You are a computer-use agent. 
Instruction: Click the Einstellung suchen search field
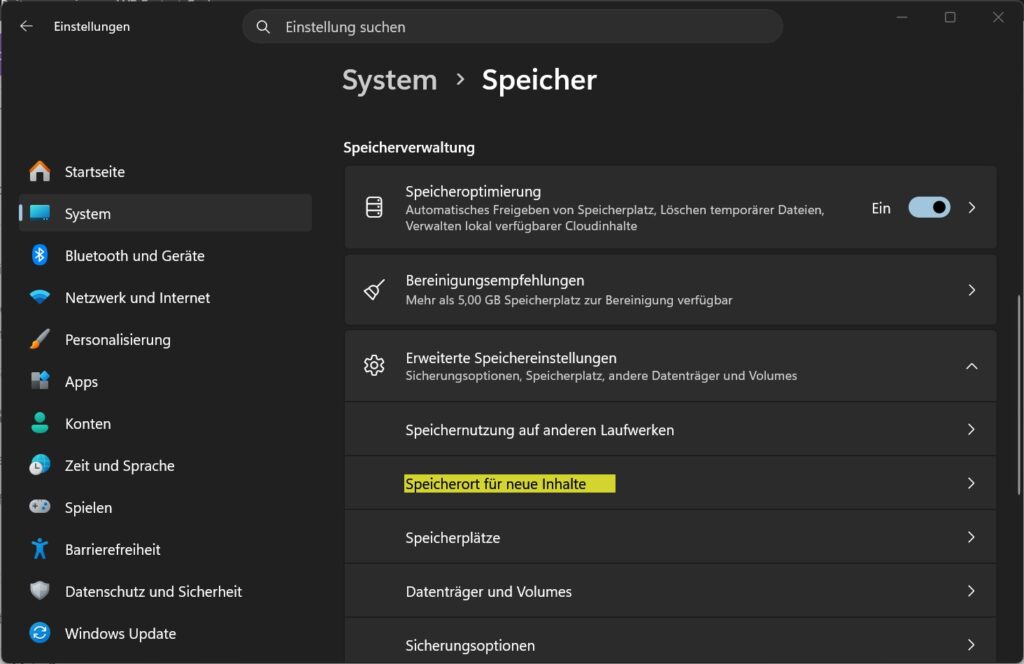513,27
